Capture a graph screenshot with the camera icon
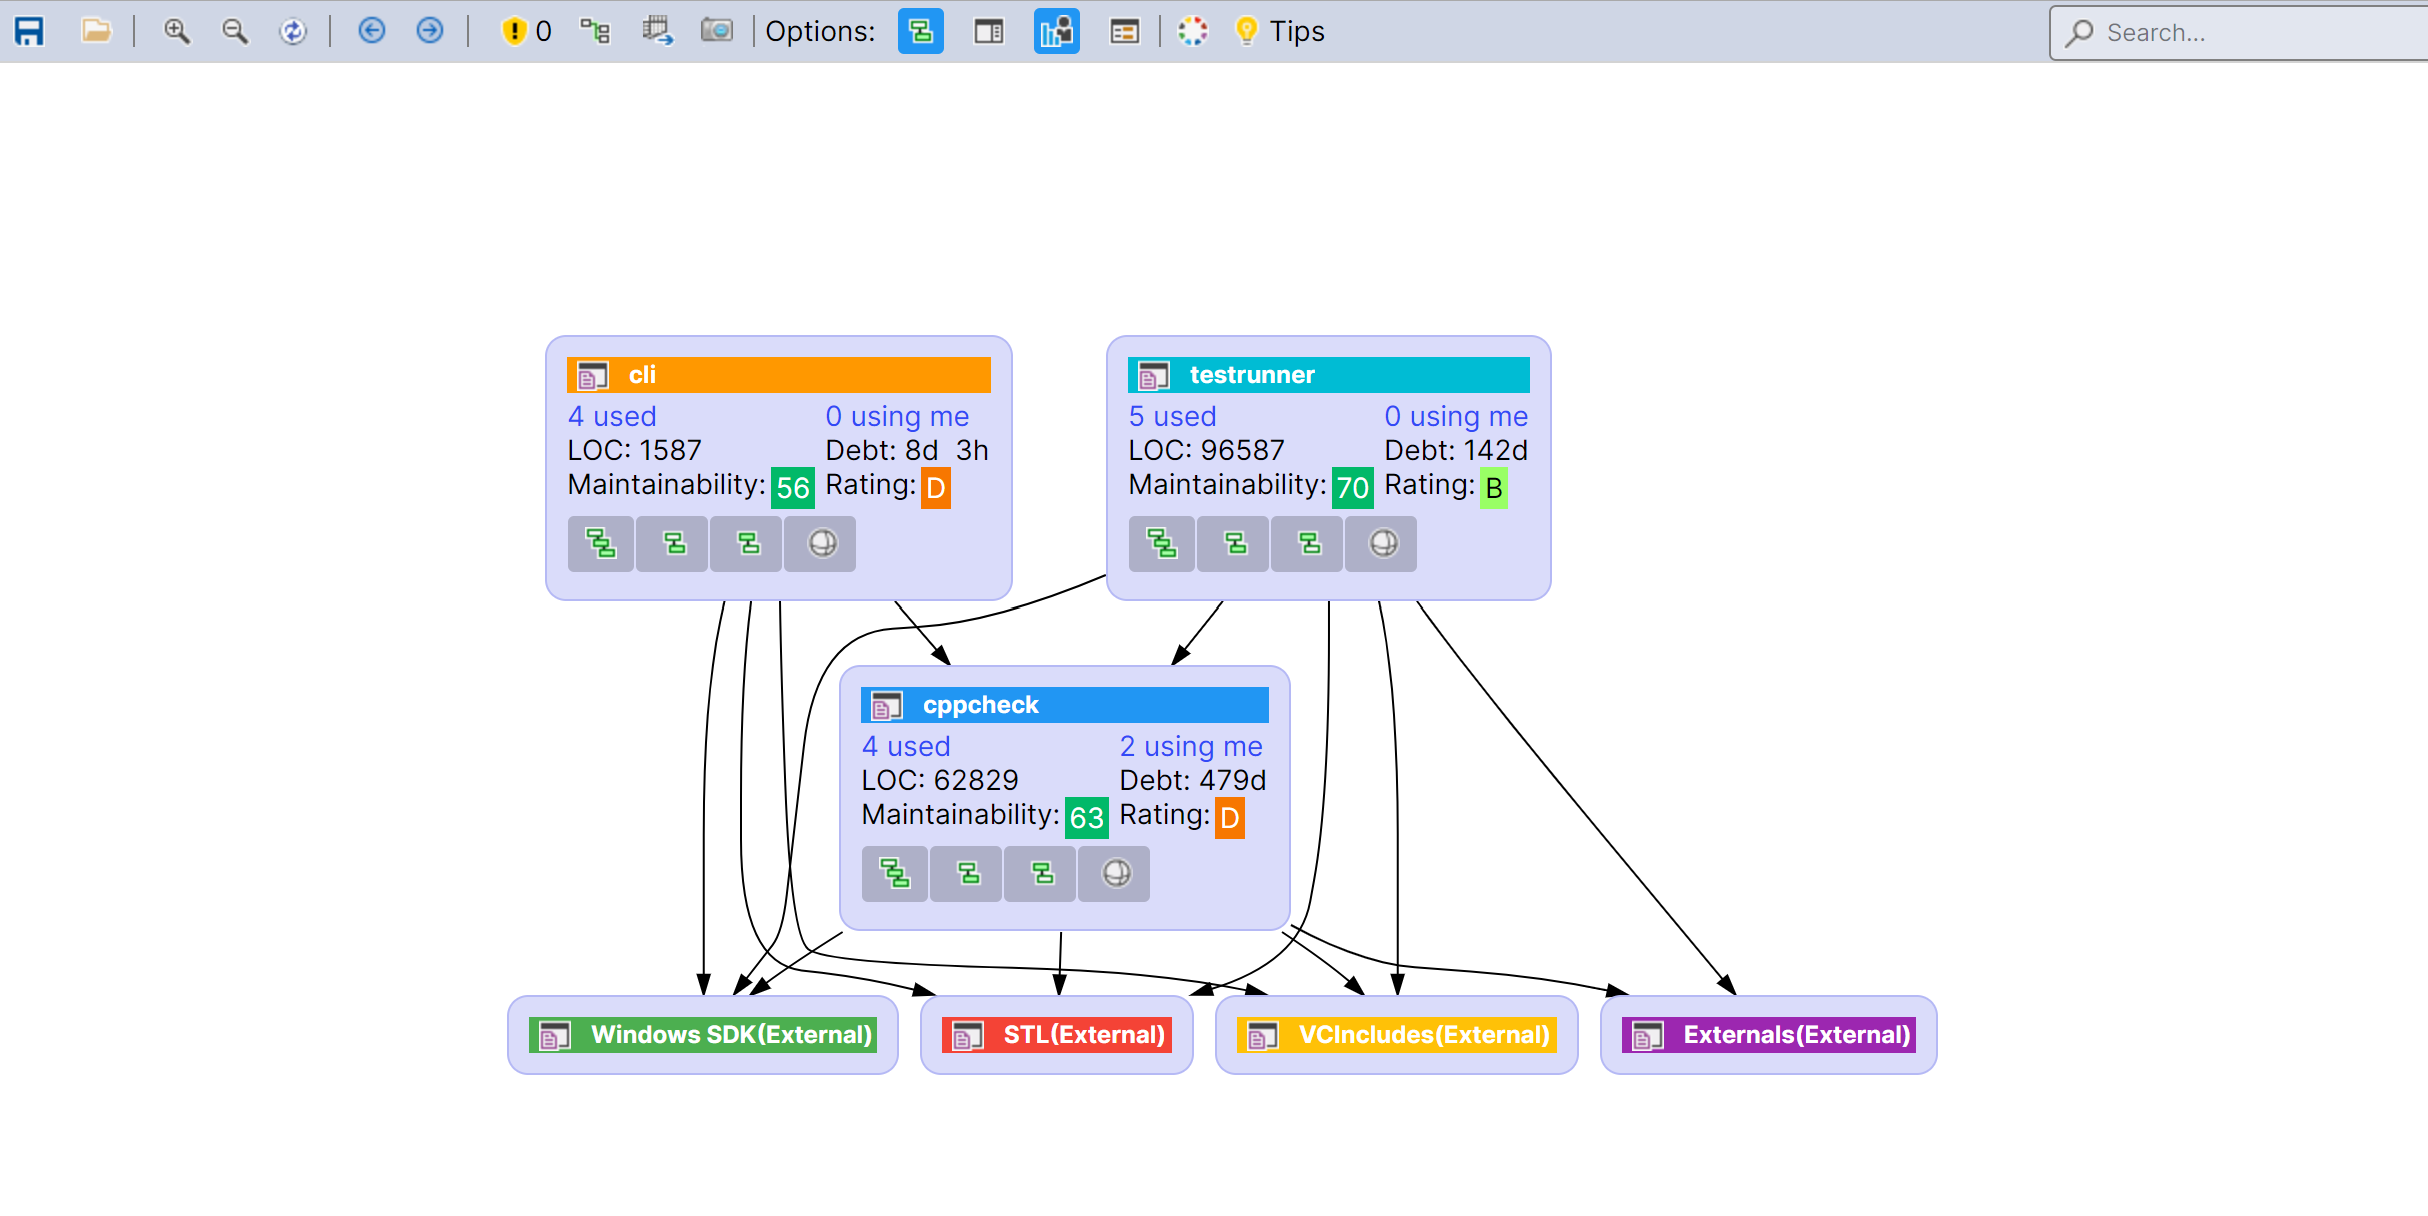2428x1216 pixels. pos(717,31)
